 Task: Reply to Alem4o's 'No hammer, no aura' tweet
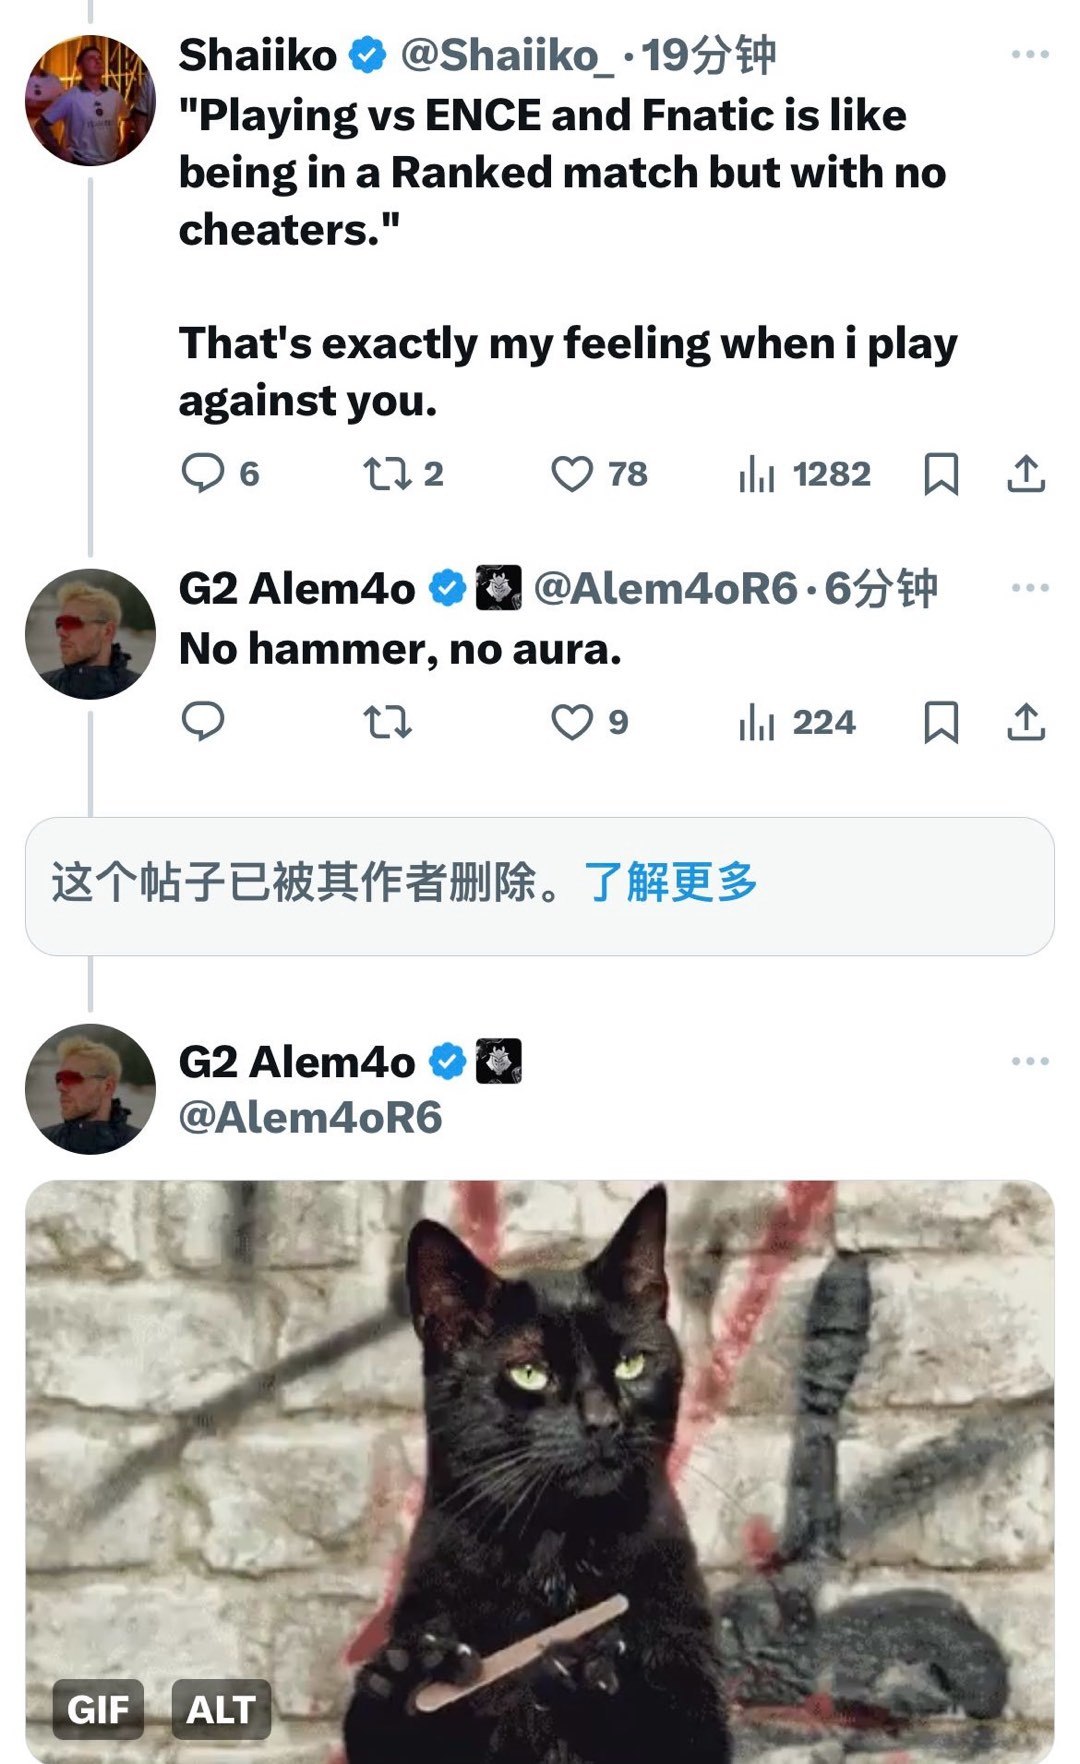point(203,721)
